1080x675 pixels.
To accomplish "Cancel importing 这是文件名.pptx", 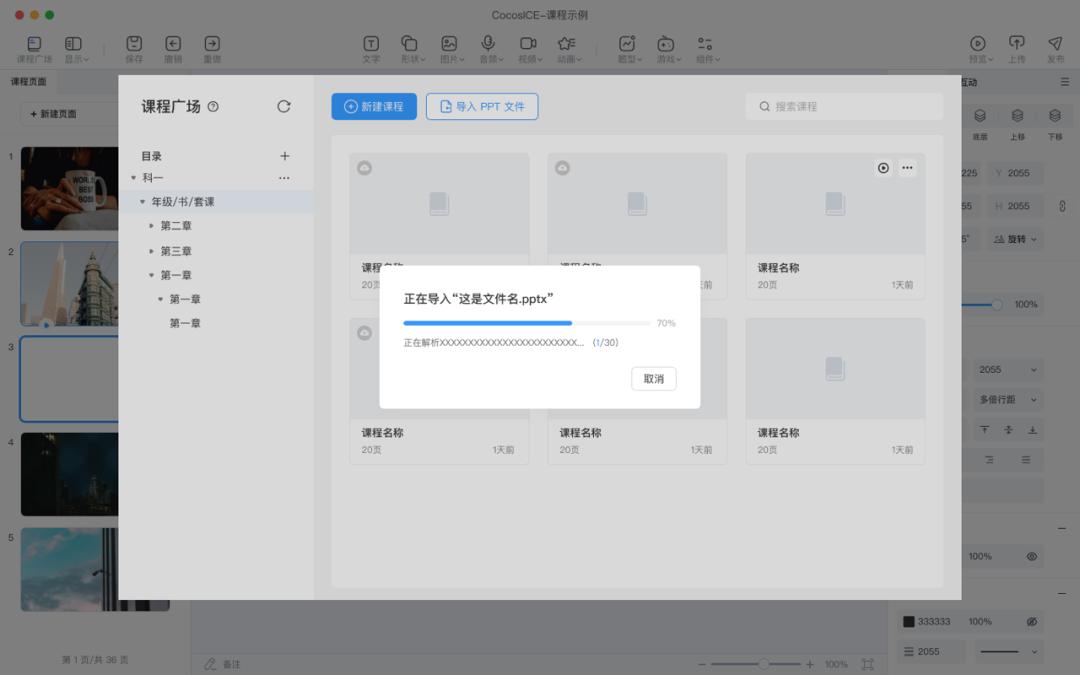I will 654,378.
